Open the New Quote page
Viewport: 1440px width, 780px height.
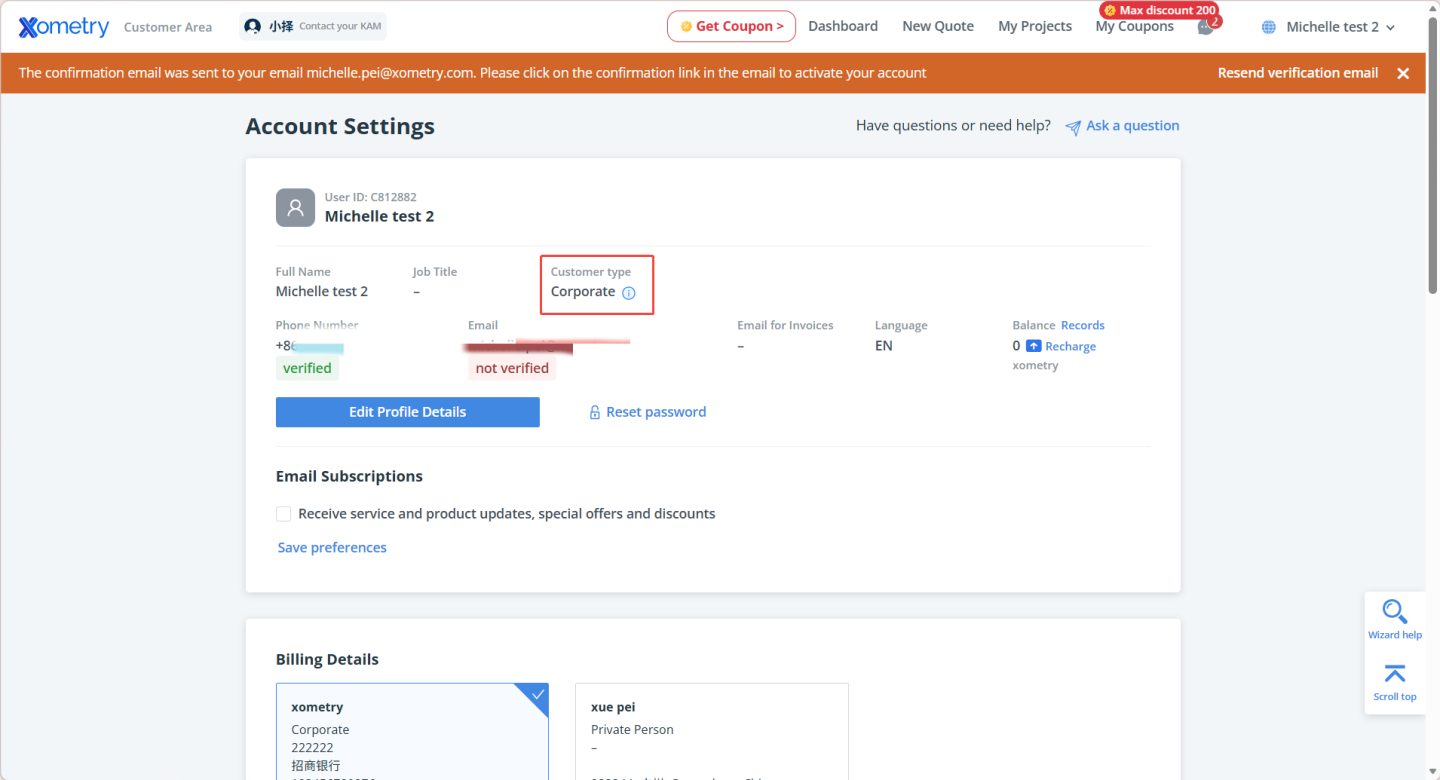[x=937, y=27]
